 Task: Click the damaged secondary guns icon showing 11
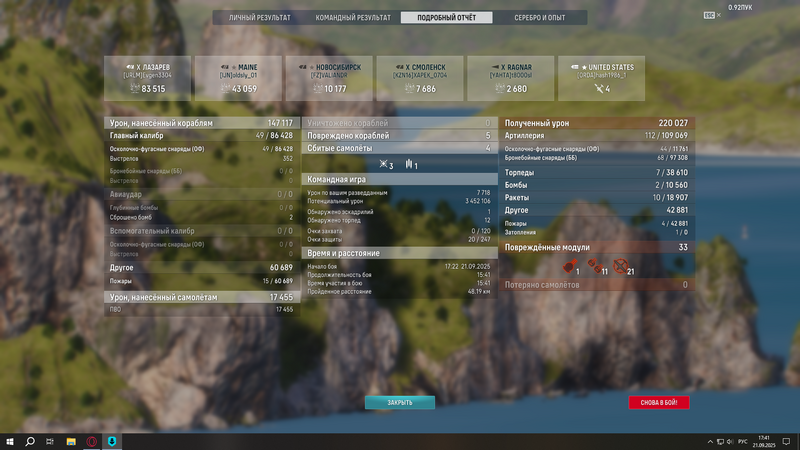coord(594,266)
